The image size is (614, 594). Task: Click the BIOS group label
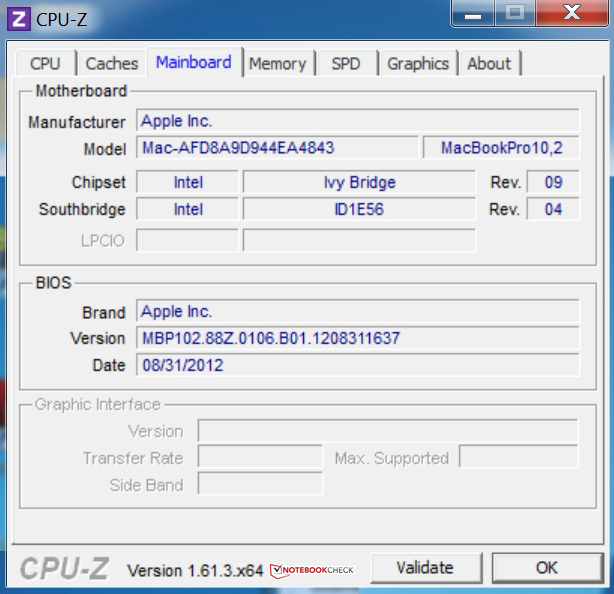54,282
